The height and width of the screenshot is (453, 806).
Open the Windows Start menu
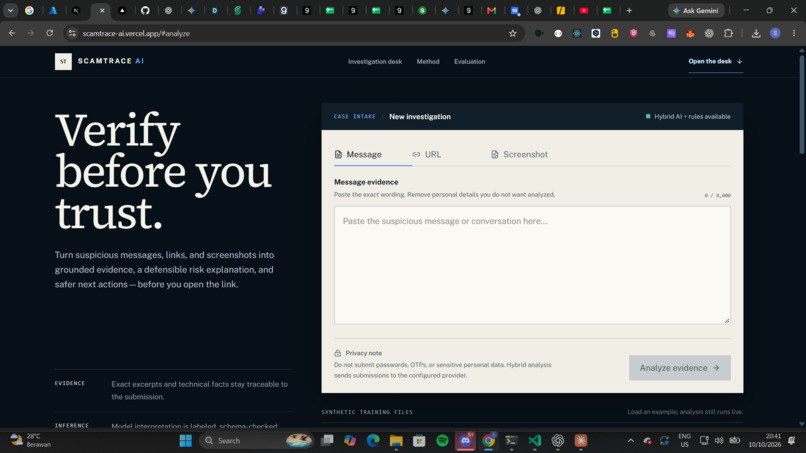(186, 441)
